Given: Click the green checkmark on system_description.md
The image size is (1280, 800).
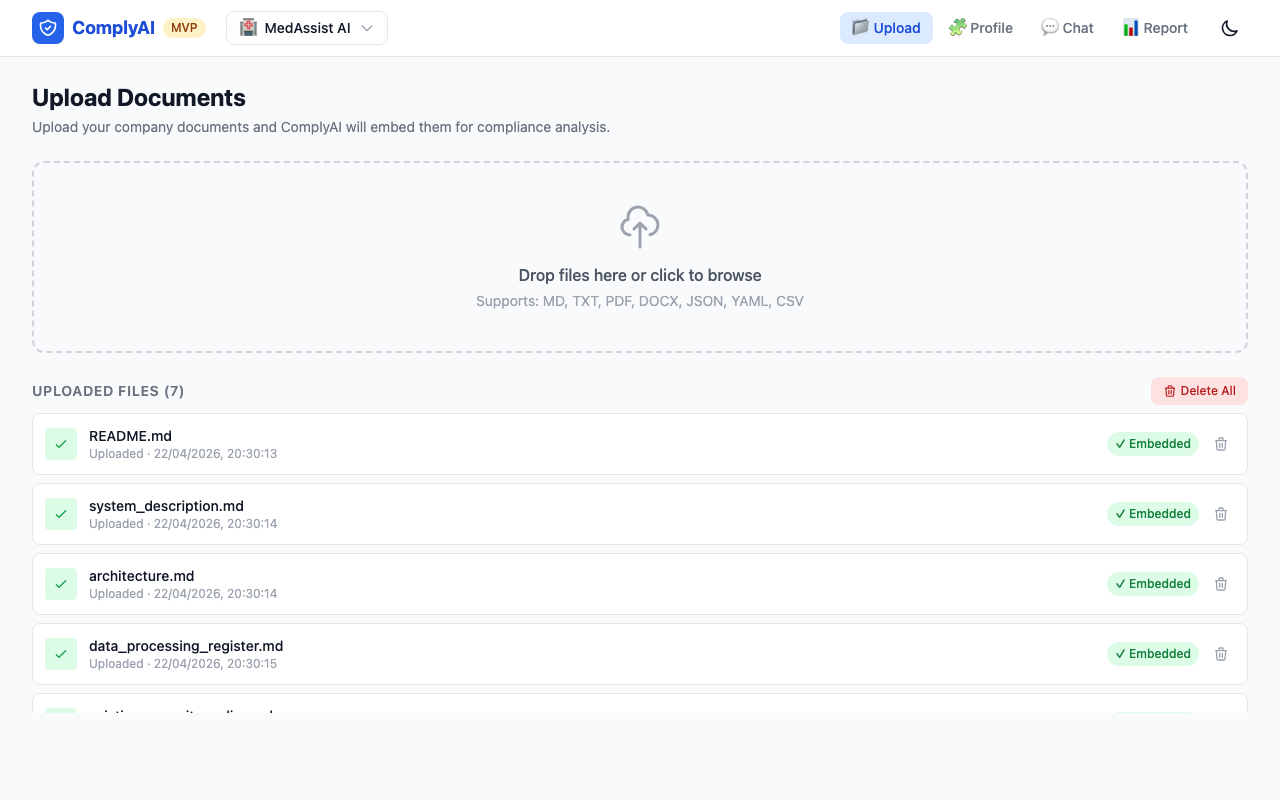Looking at the screenshot, I should [x=61, y=514].
